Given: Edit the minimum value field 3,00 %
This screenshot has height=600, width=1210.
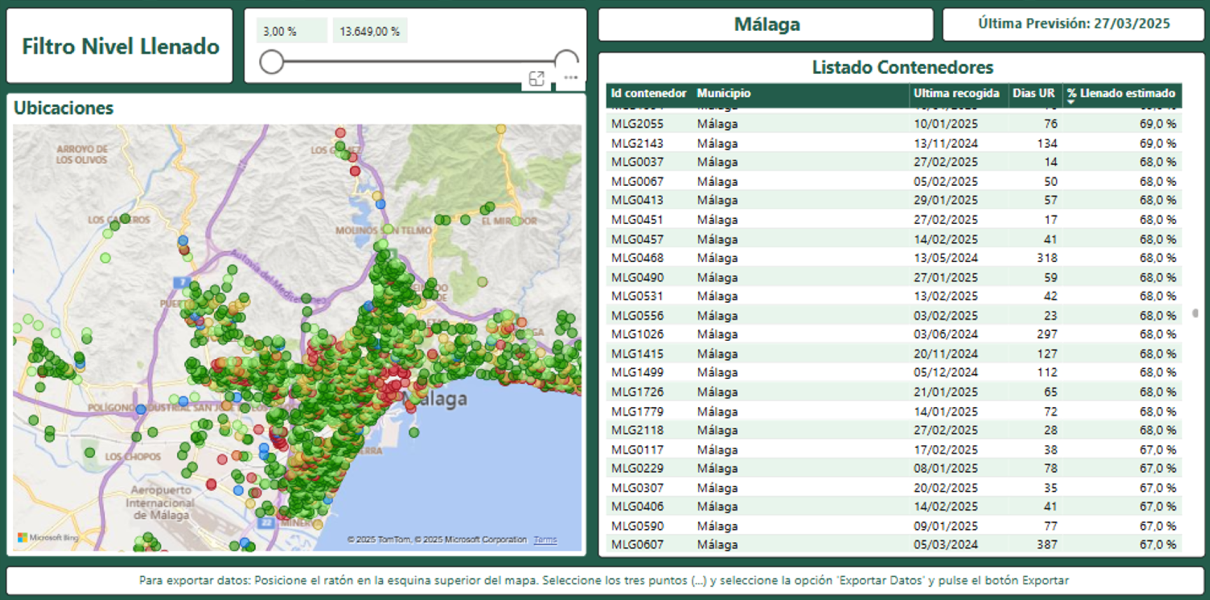Looking at the screenshot, I should pos(292,31).
